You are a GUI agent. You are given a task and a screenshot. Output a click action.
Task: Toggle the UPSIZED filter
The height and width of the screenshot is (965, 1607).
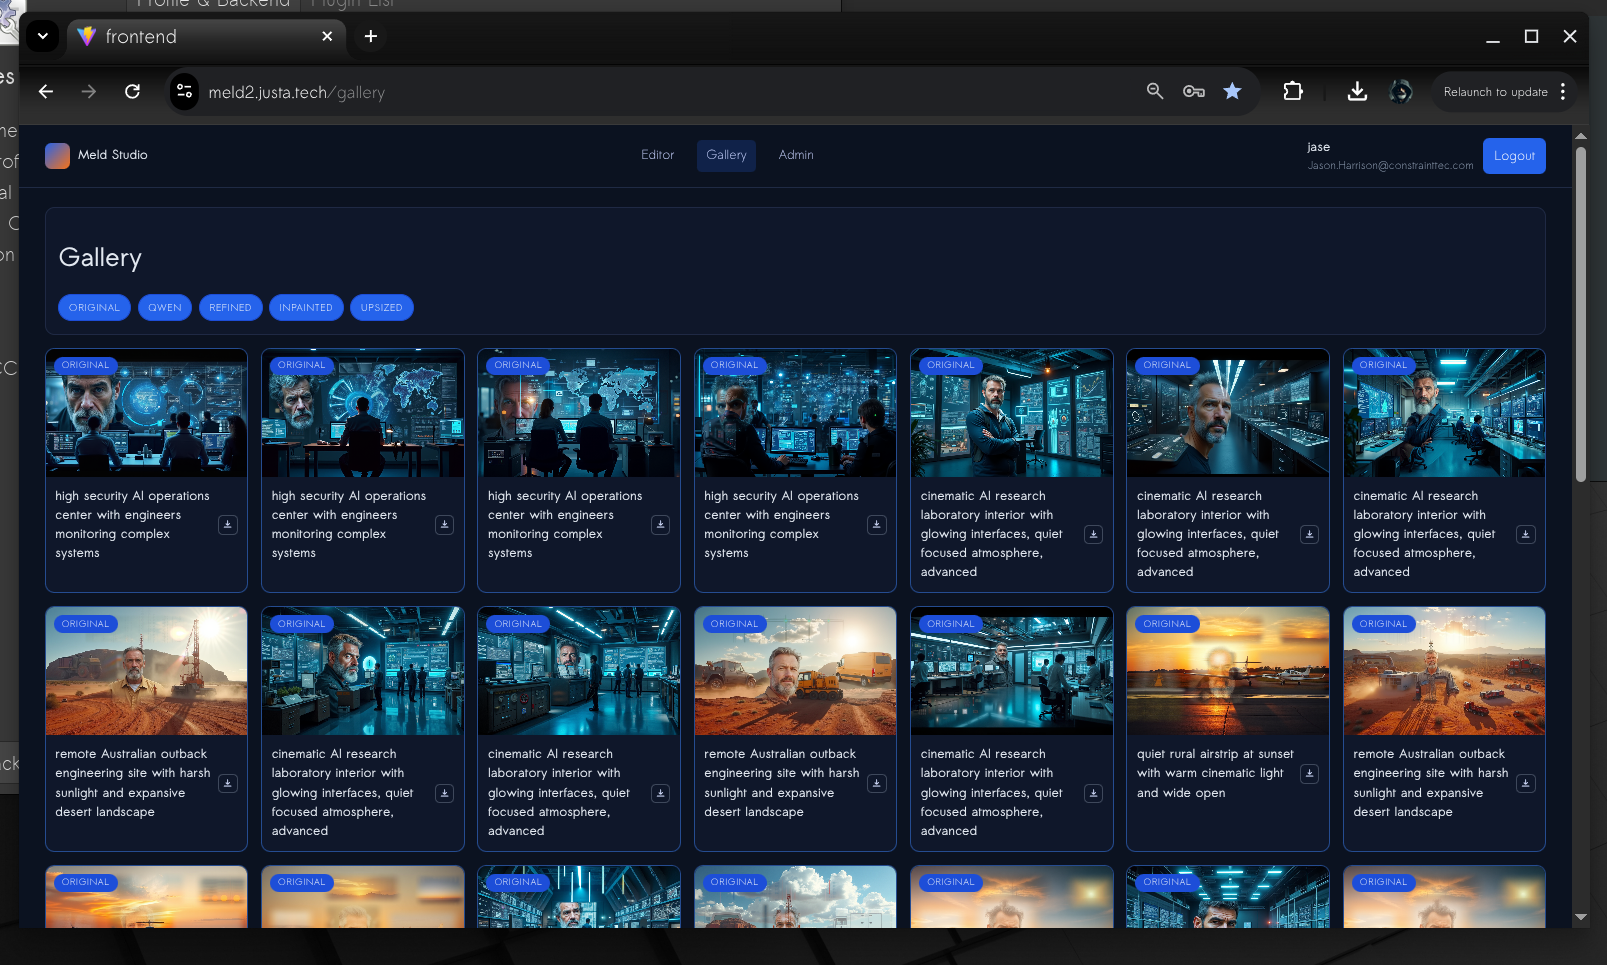[381, 307]
